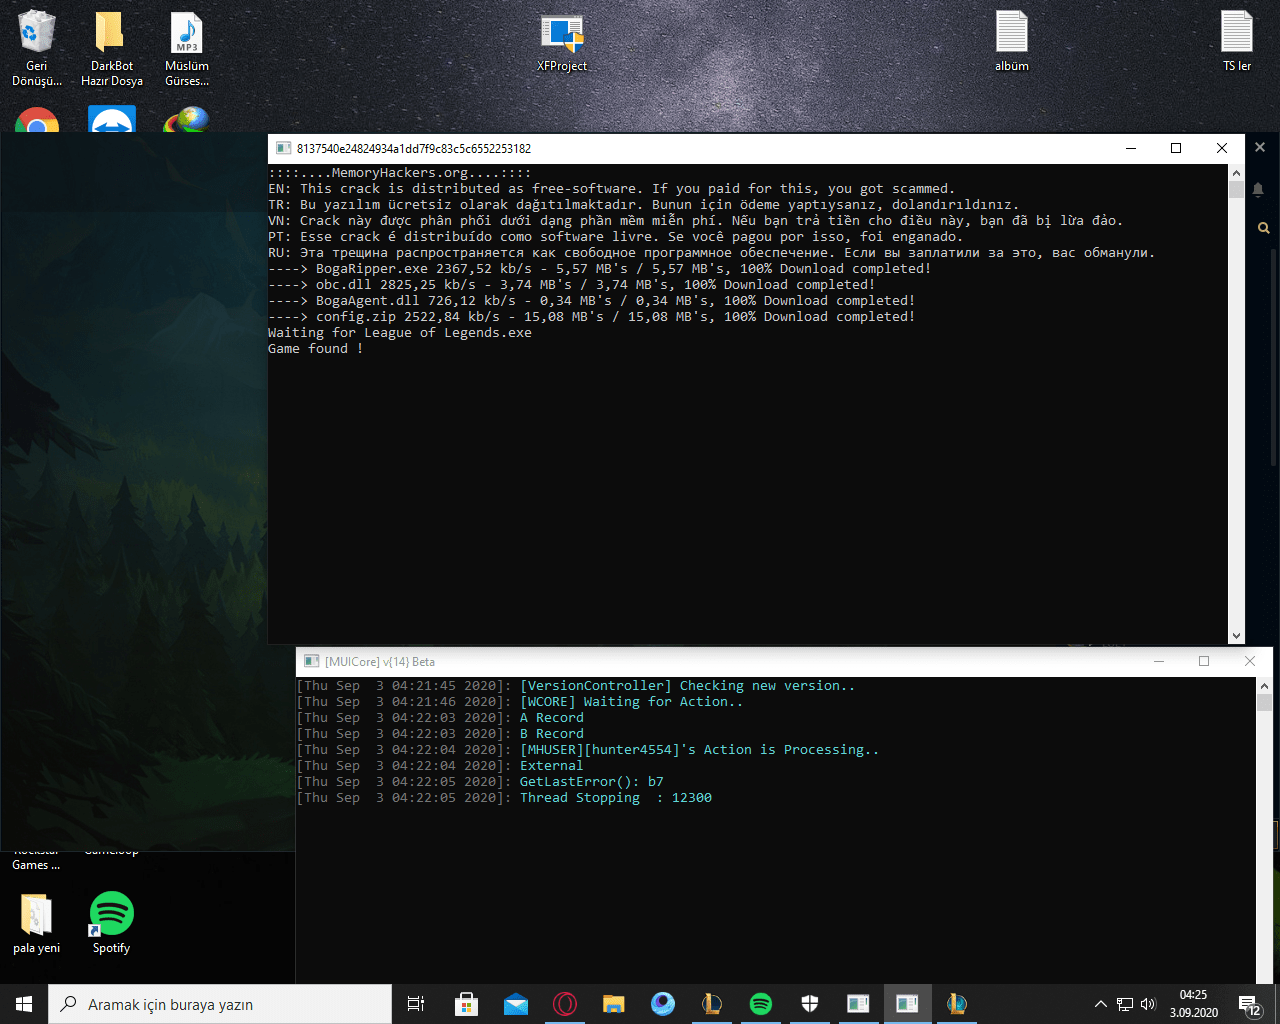Screen dimensions: 1280x1024
Task: Click the obc.dll download line
Action: click(x=572, y=285)
